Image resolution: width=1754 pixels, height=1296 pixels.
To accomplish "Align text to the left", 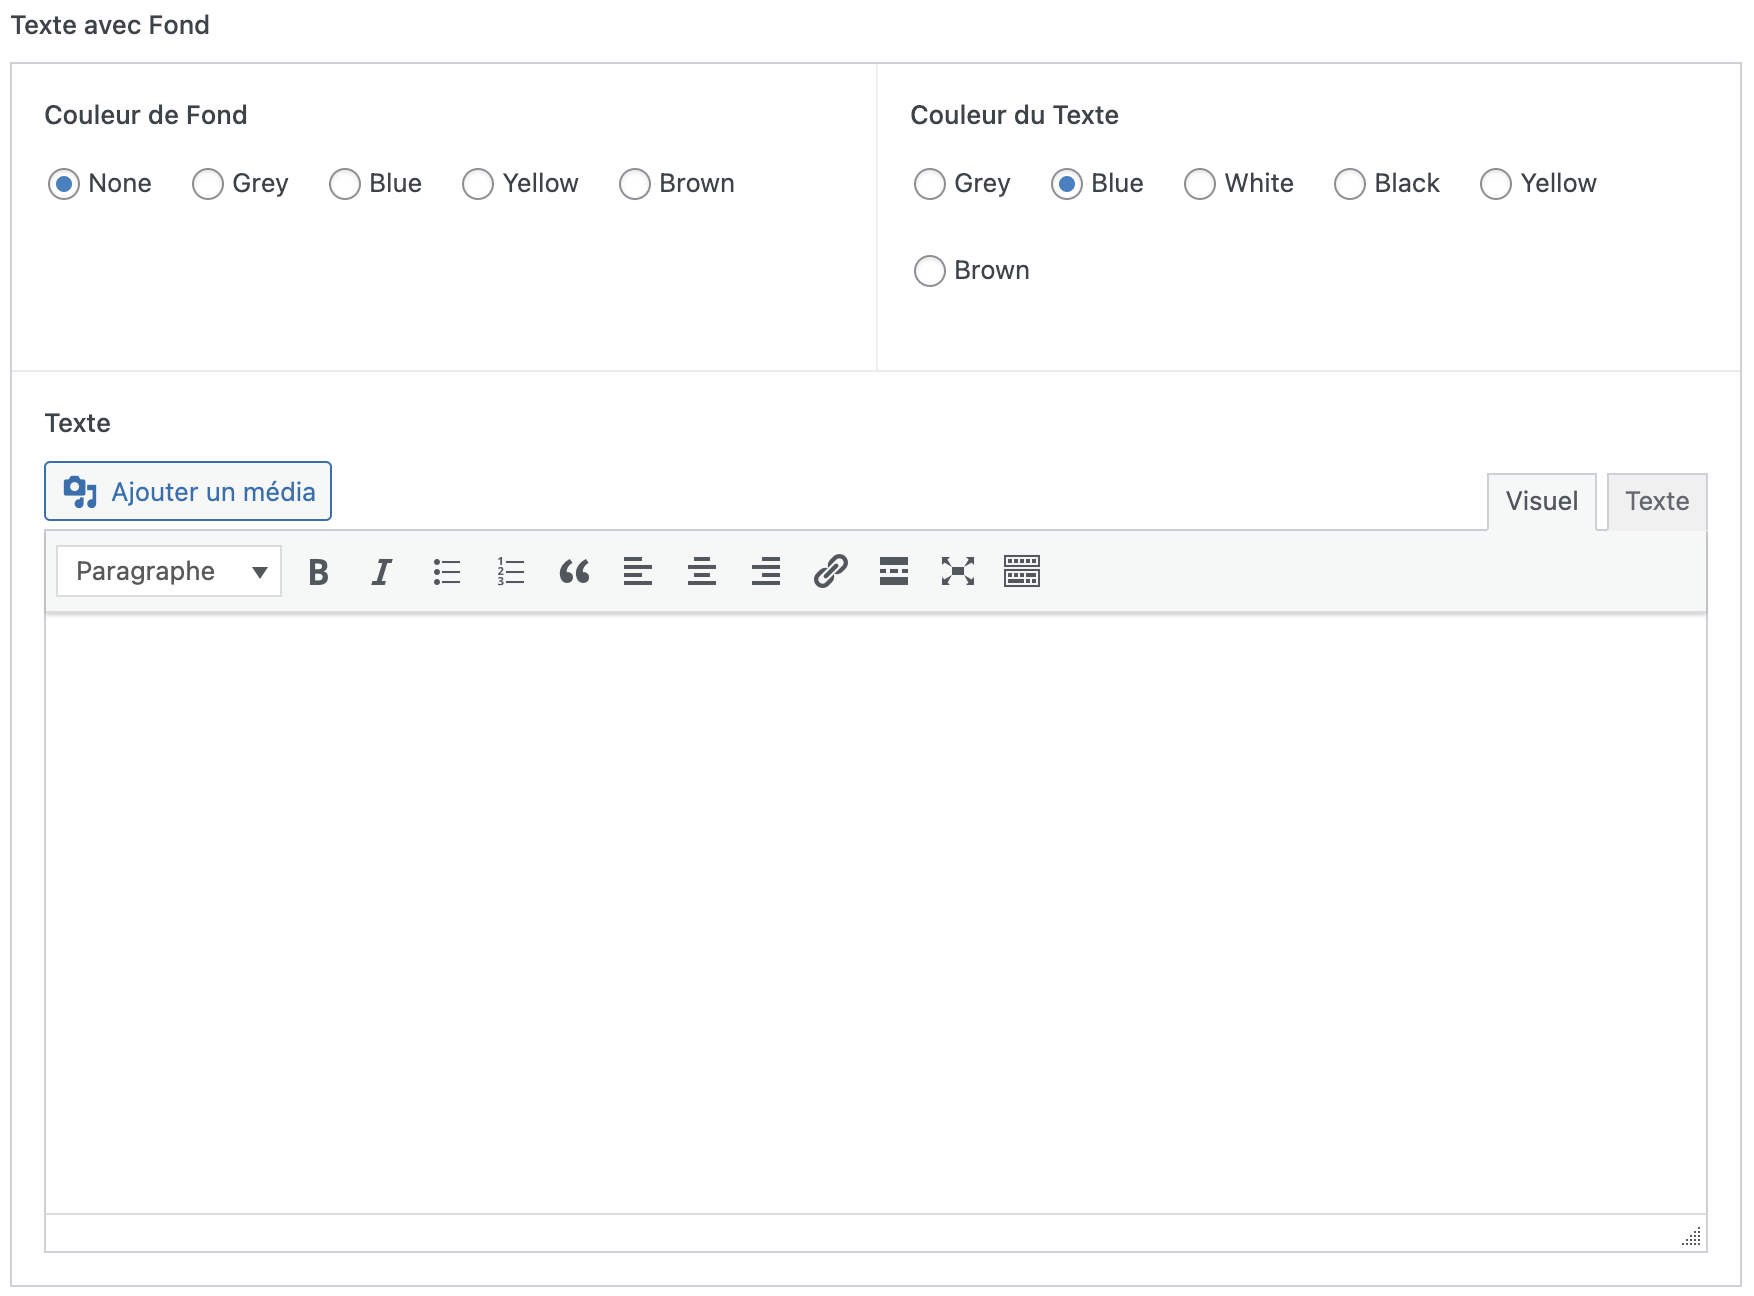I will (638, 572).
